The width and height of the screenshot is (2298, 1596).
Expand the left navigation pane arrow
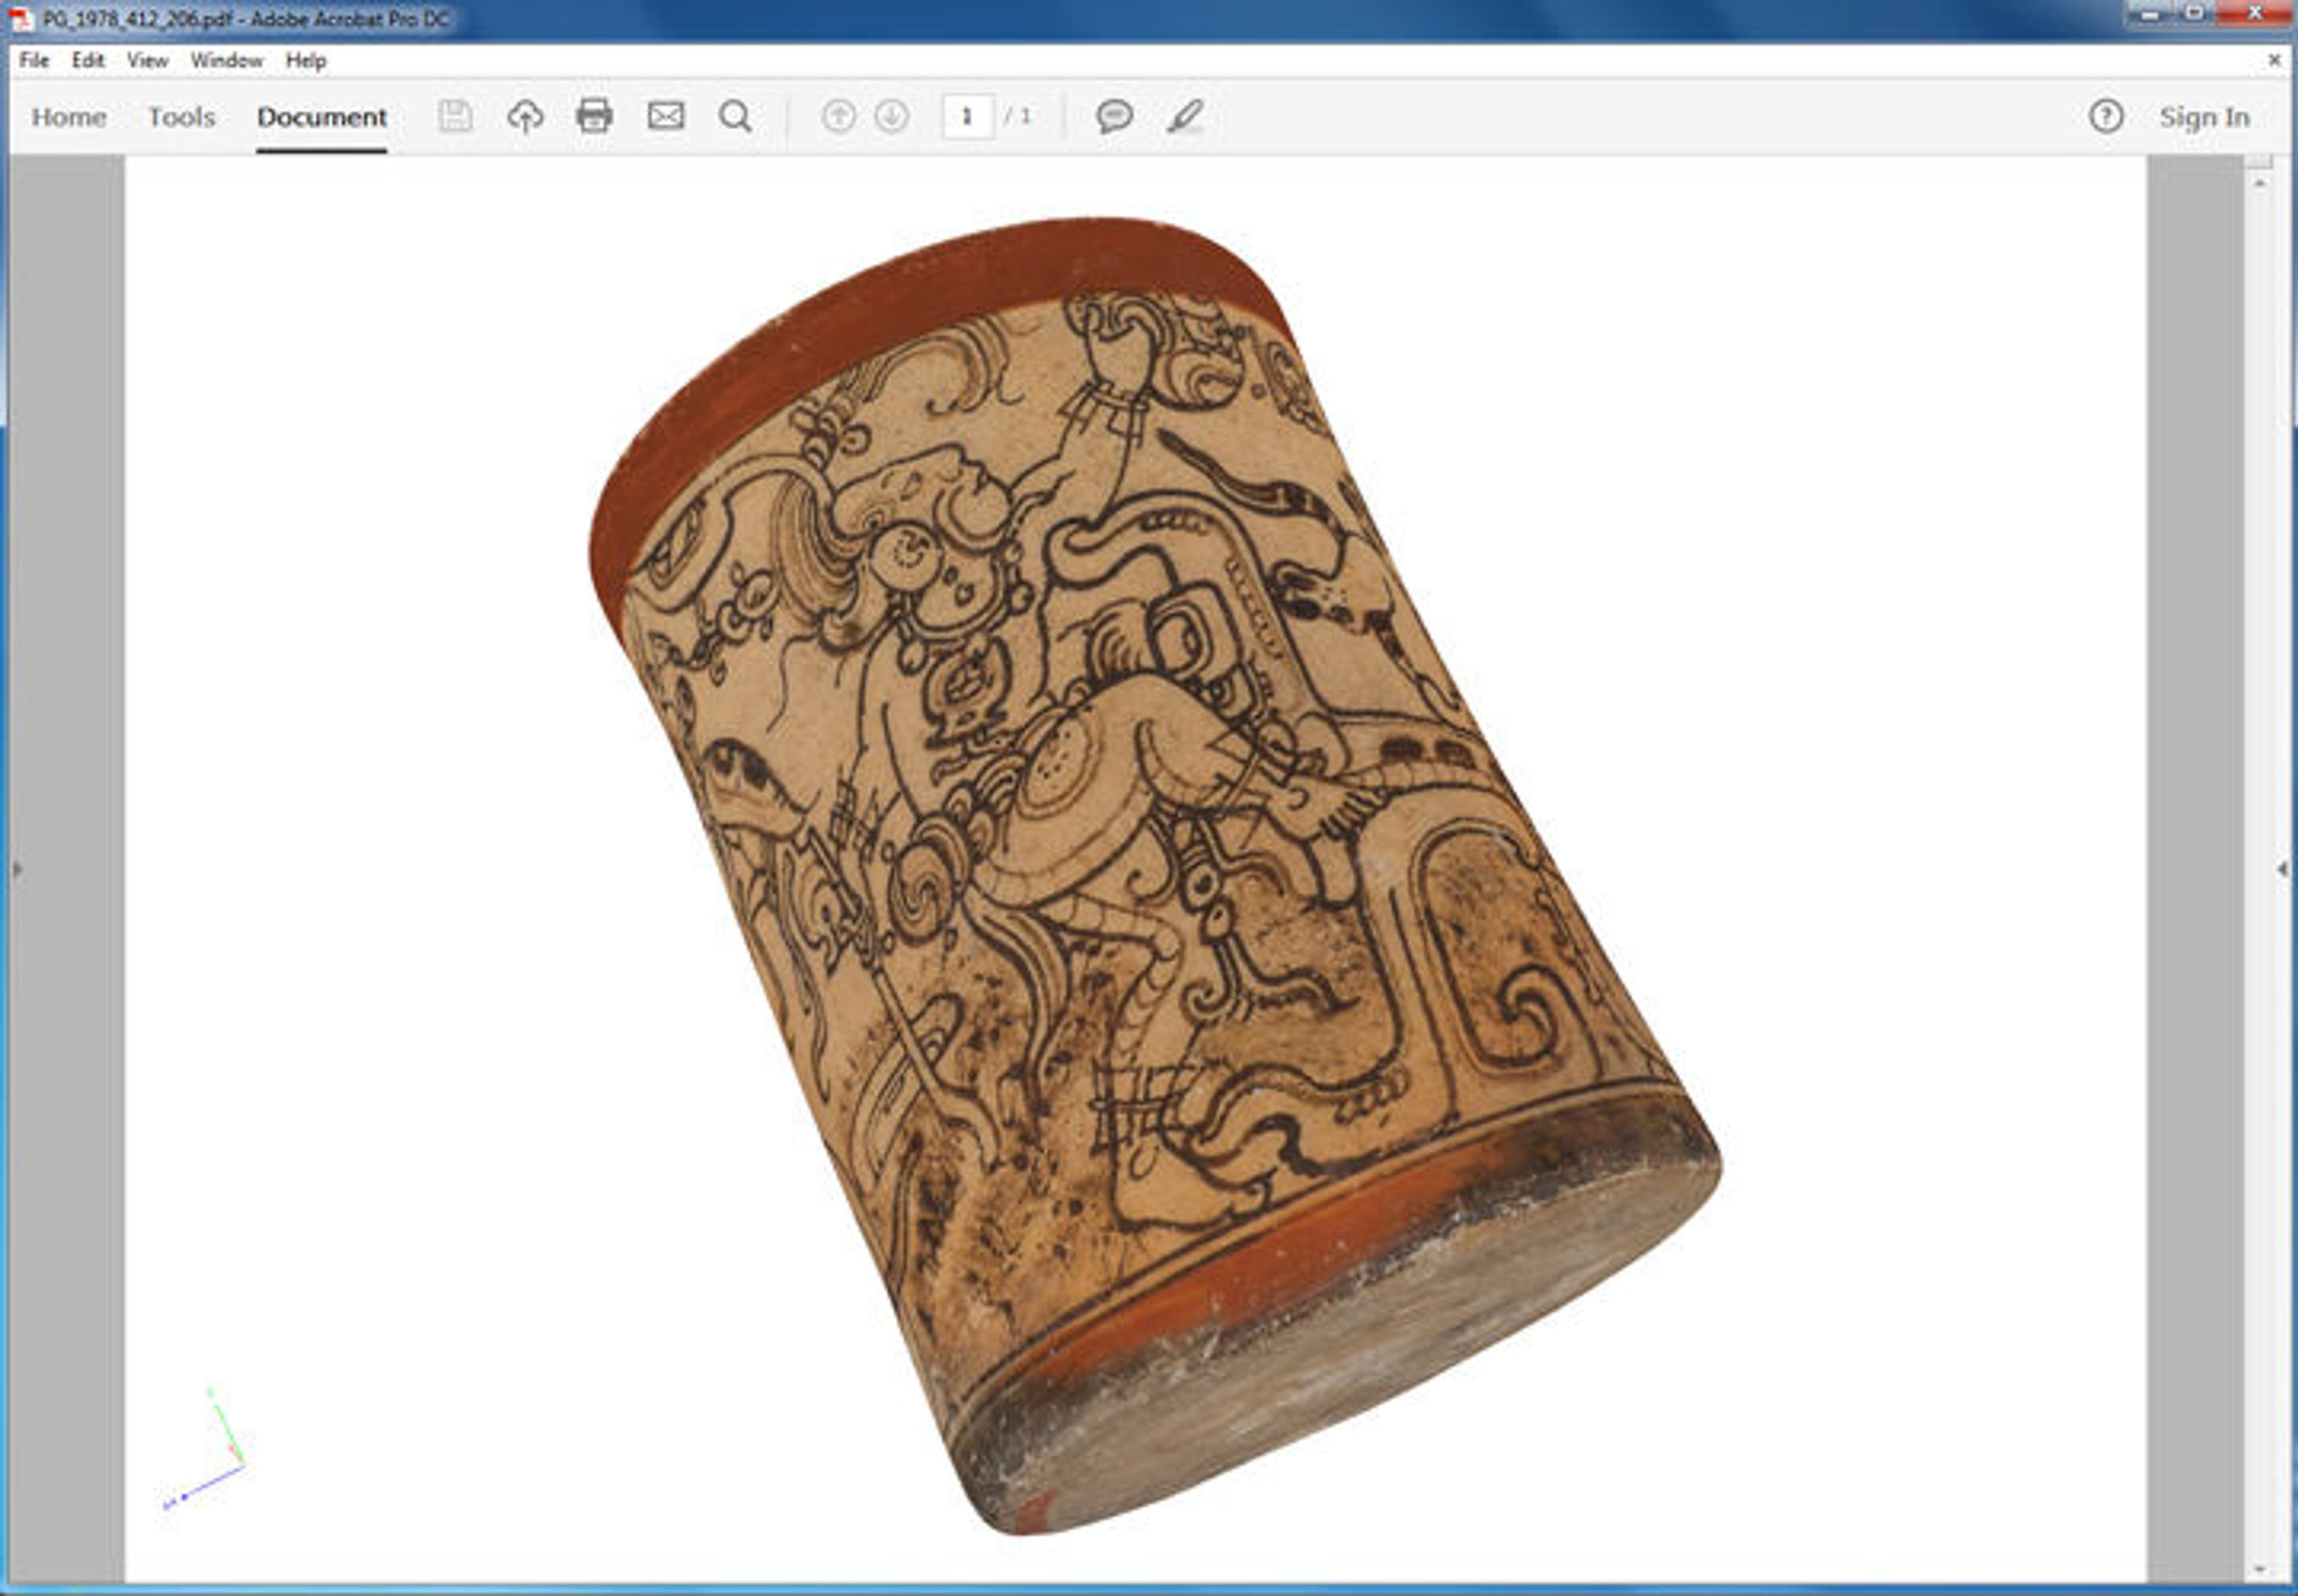[16, 868]
